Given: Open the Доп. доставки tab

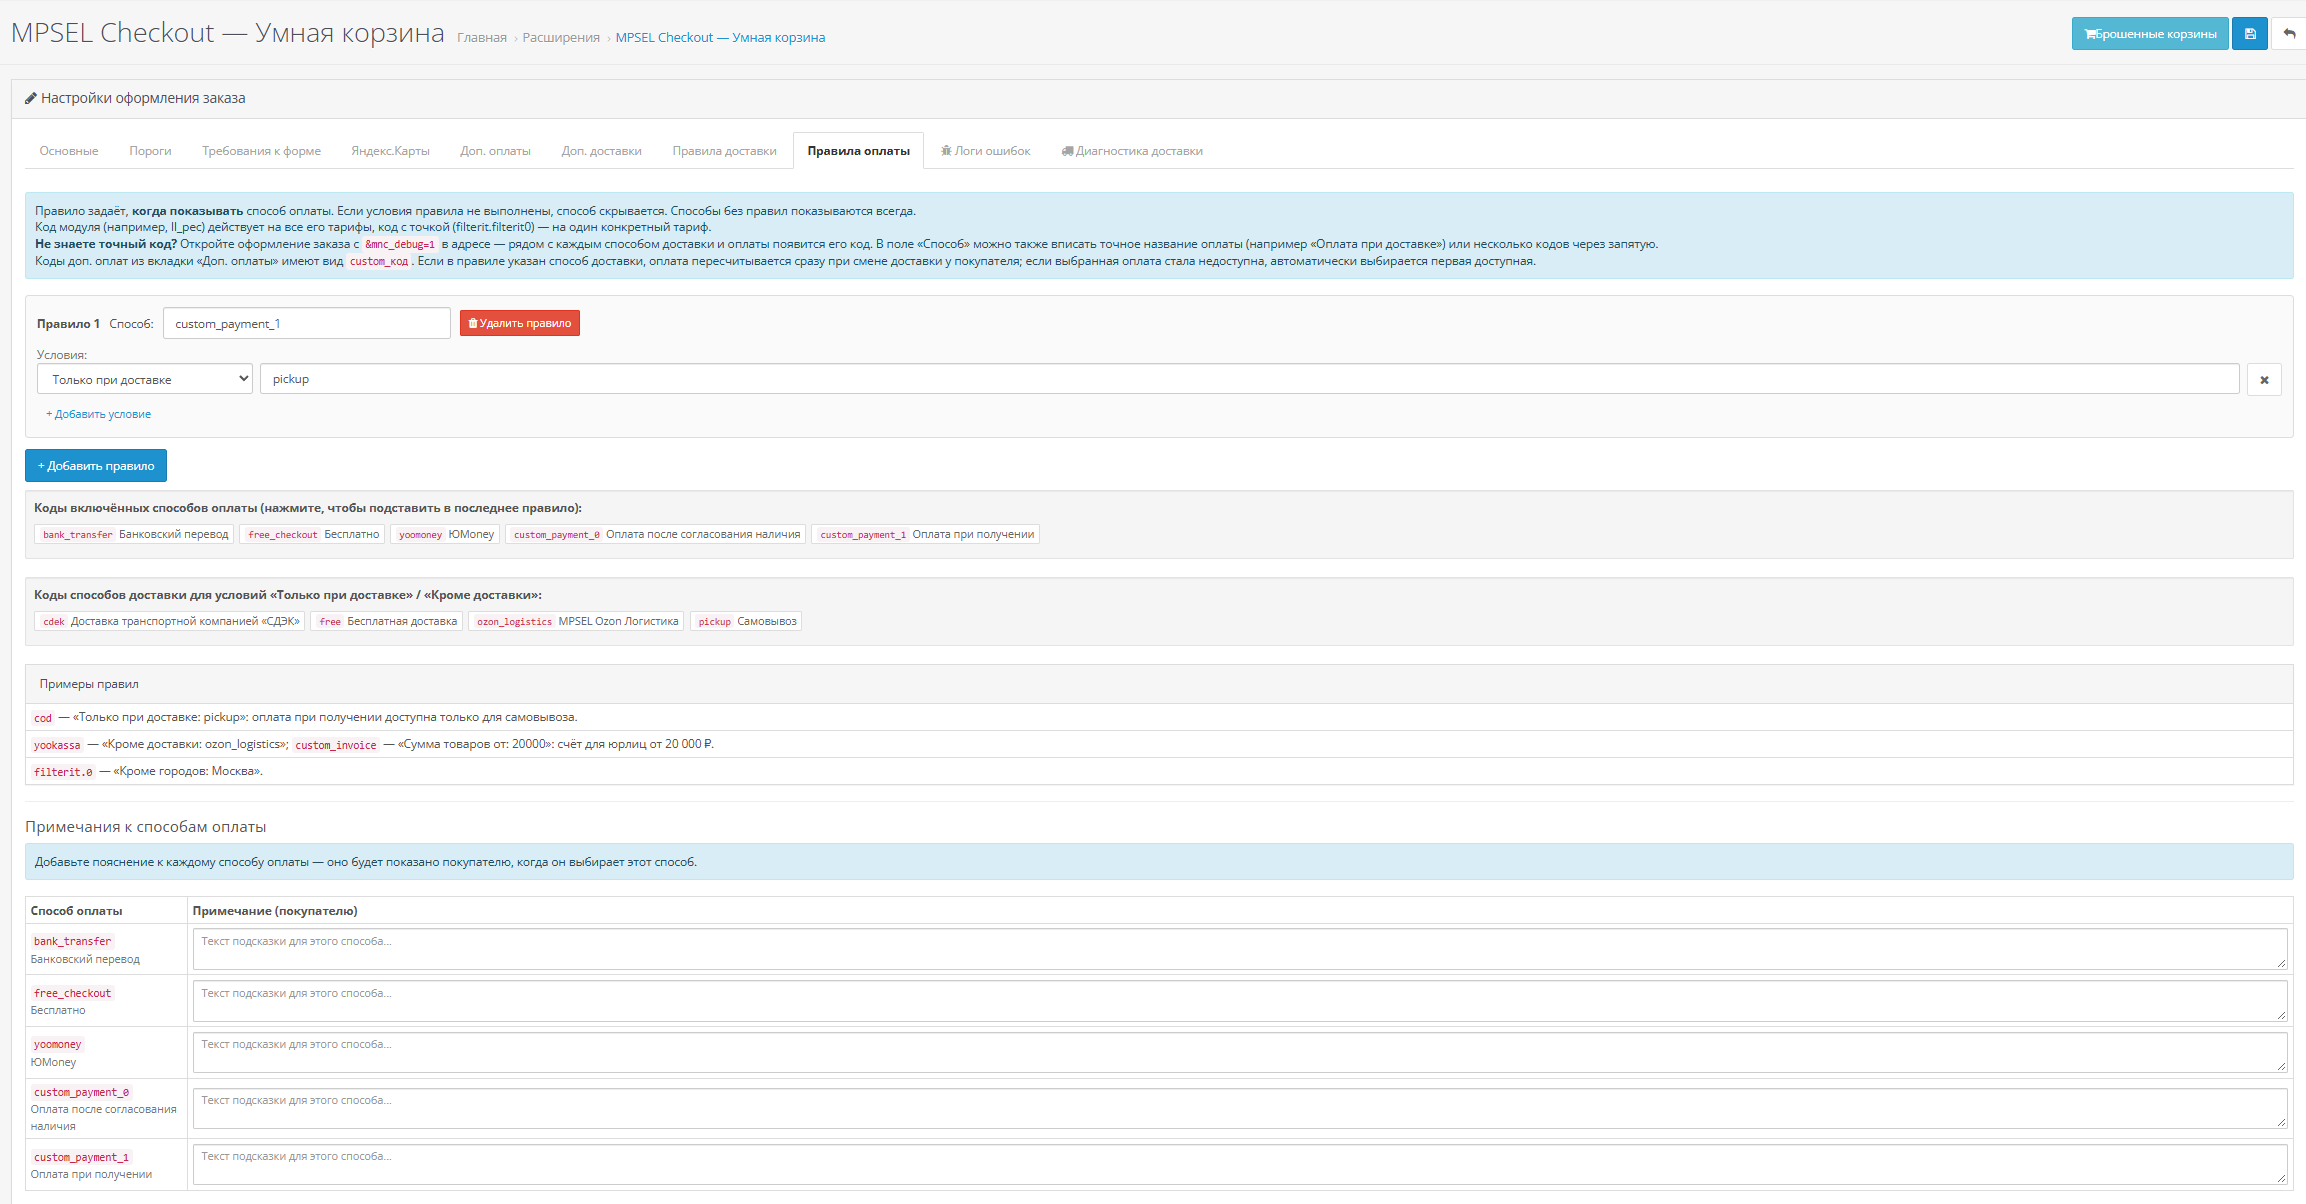Looking at the screenshot, I should click(x=601, y=151).
